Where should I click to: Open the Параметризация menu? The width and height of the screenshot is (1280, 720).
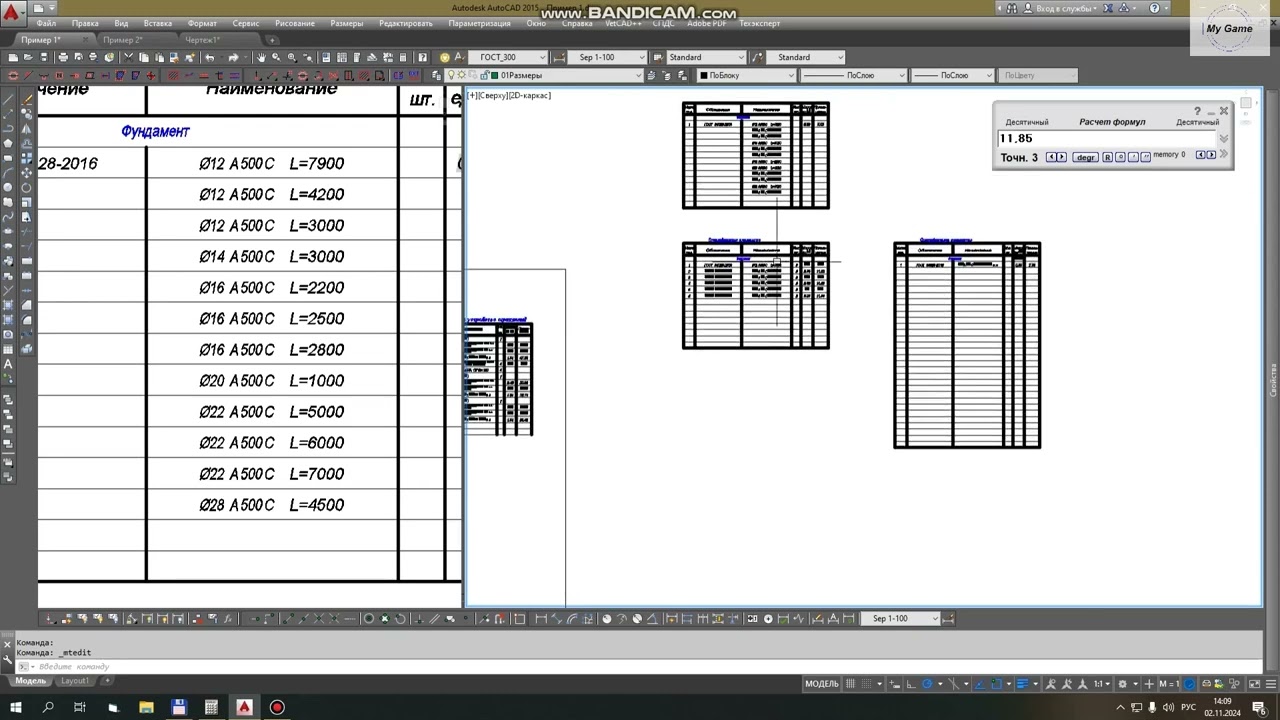coord(479,23)
